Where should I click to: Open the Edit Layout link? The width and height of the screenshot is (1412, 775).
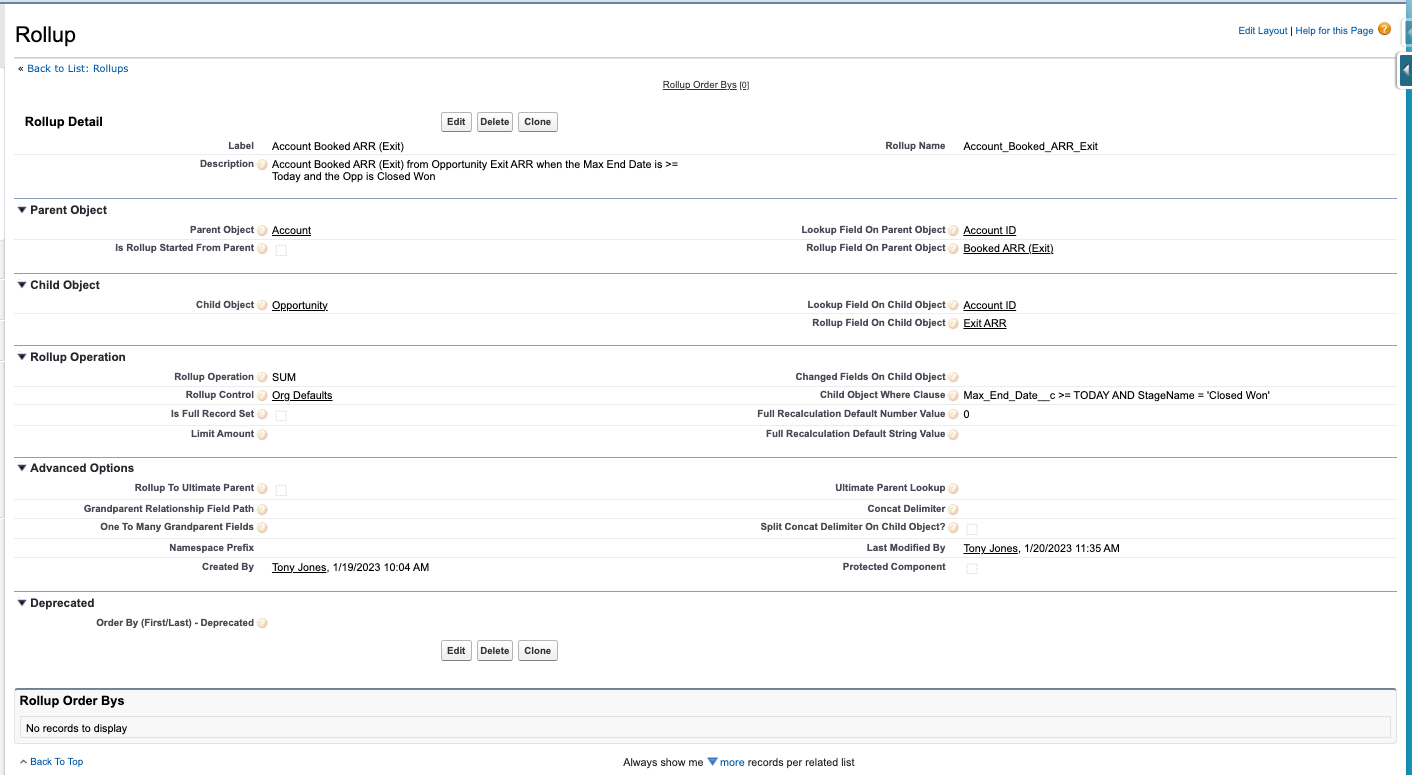(1261, 31)
